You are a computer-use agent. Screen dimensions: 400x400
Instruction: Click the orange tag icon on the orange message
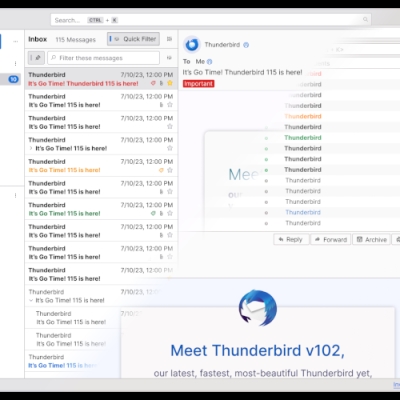coord(161,170)
